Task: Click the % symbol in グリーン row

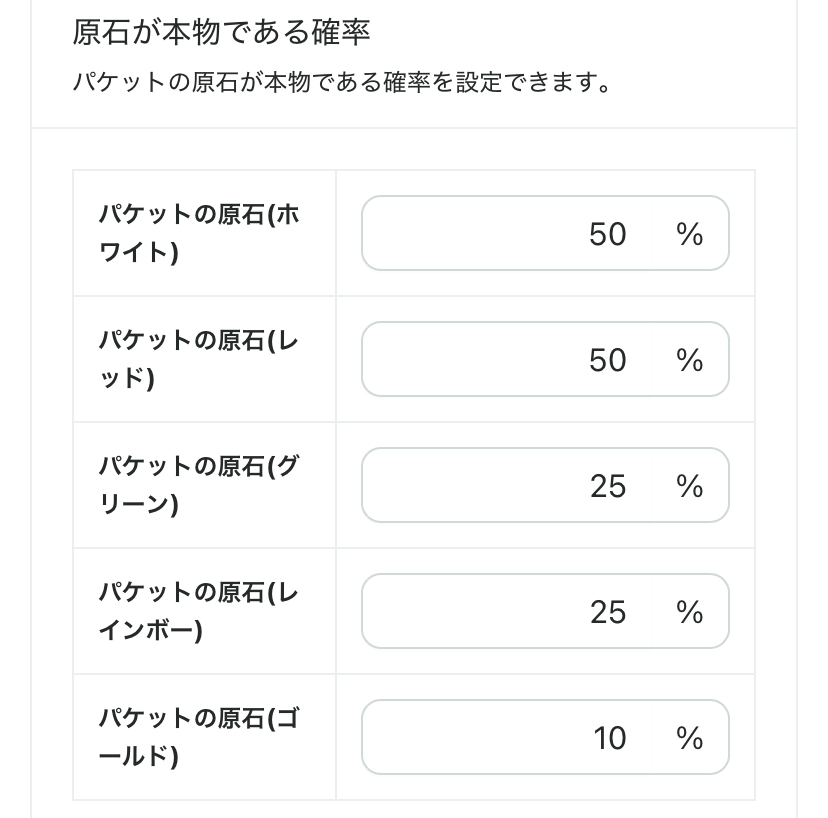Action: pyautogui.click(x=690, y=486)
